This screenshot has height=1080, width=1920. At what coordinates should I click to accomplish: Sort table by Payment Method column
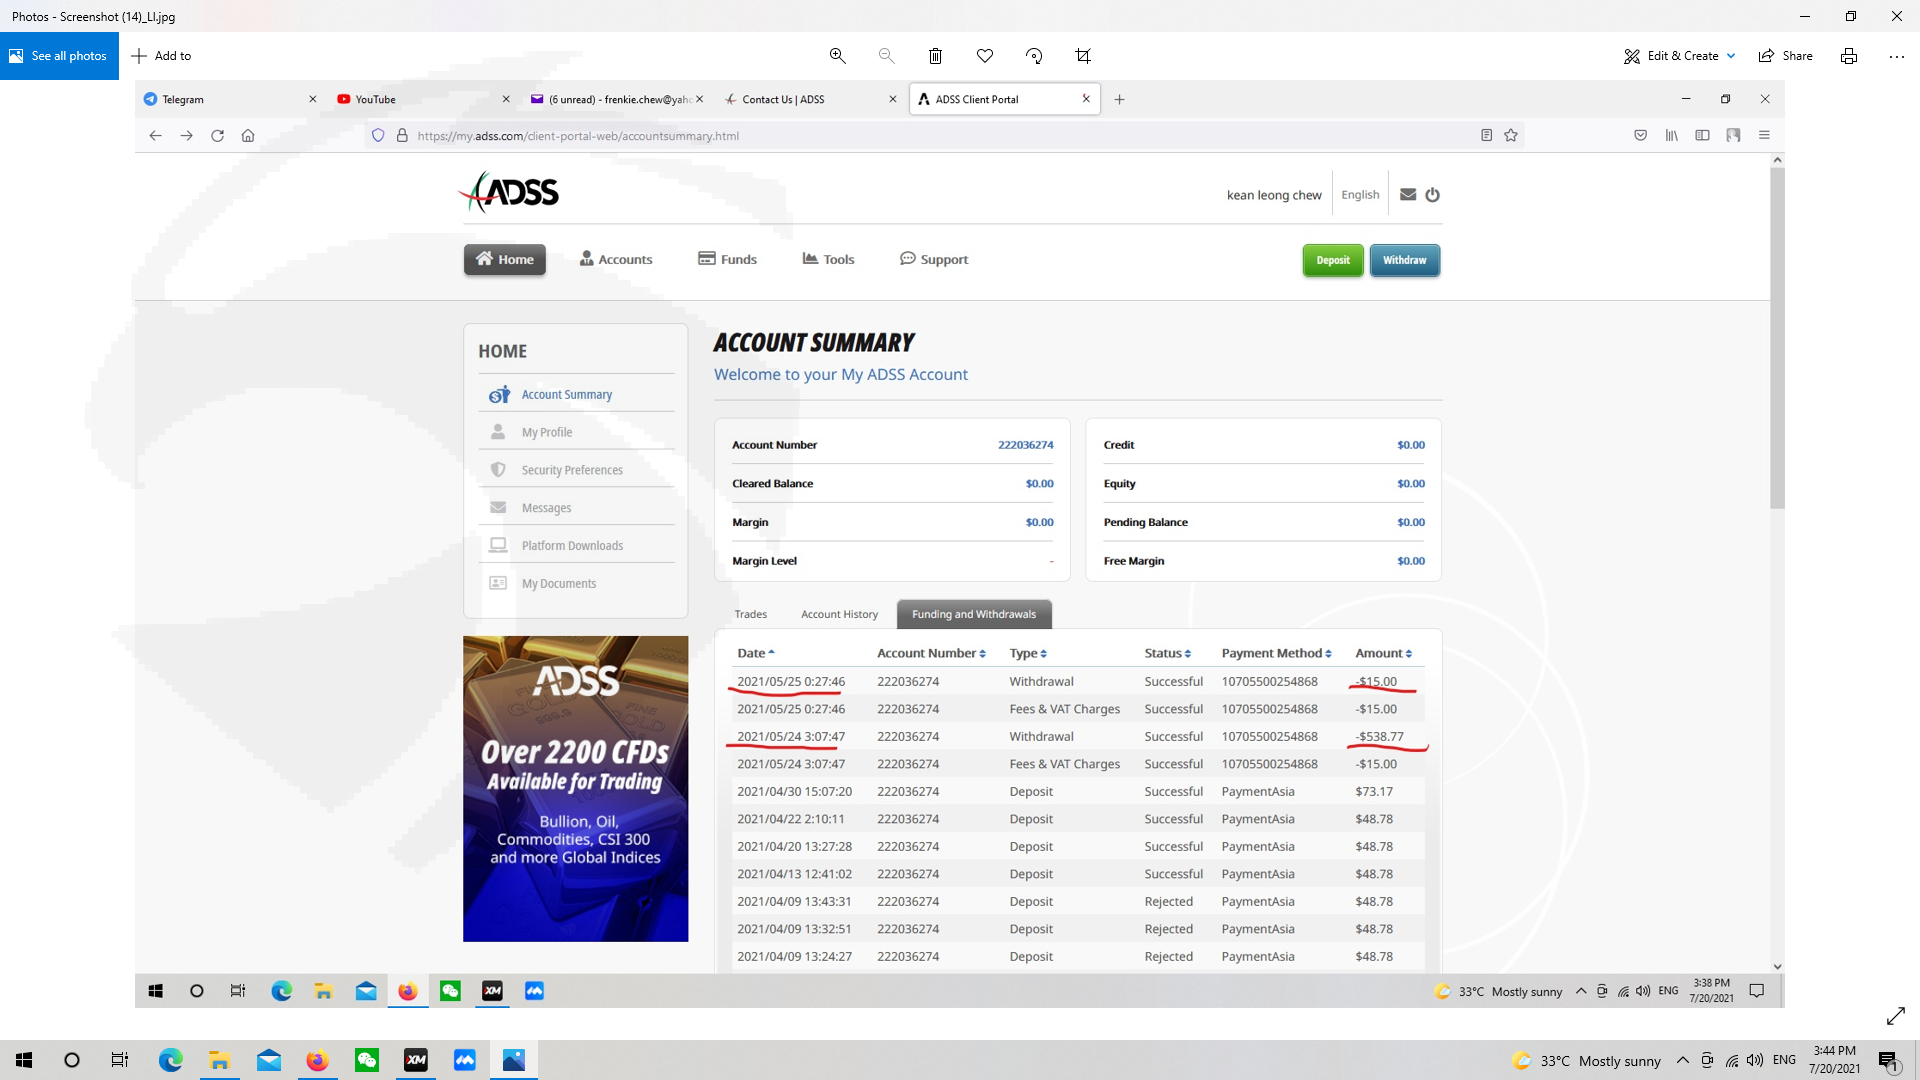click(1276, 653)
